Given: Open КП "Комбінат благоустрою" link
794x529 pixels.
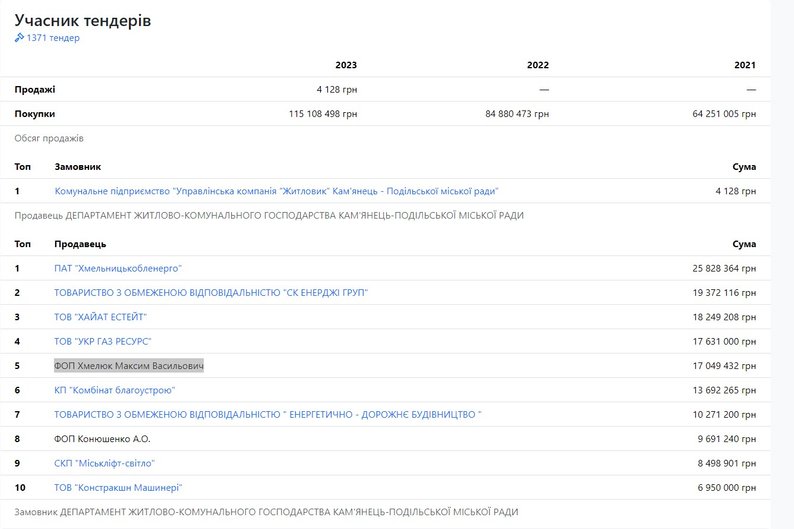Looking at the screenshot, I should (115, 390).
